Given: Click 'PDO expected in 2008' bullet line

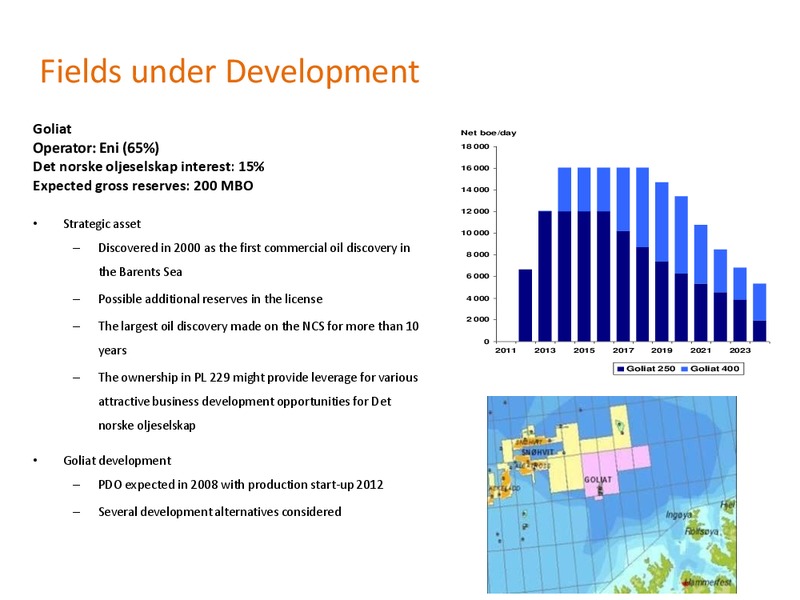Looking at the screenshot, I should 241,485.
